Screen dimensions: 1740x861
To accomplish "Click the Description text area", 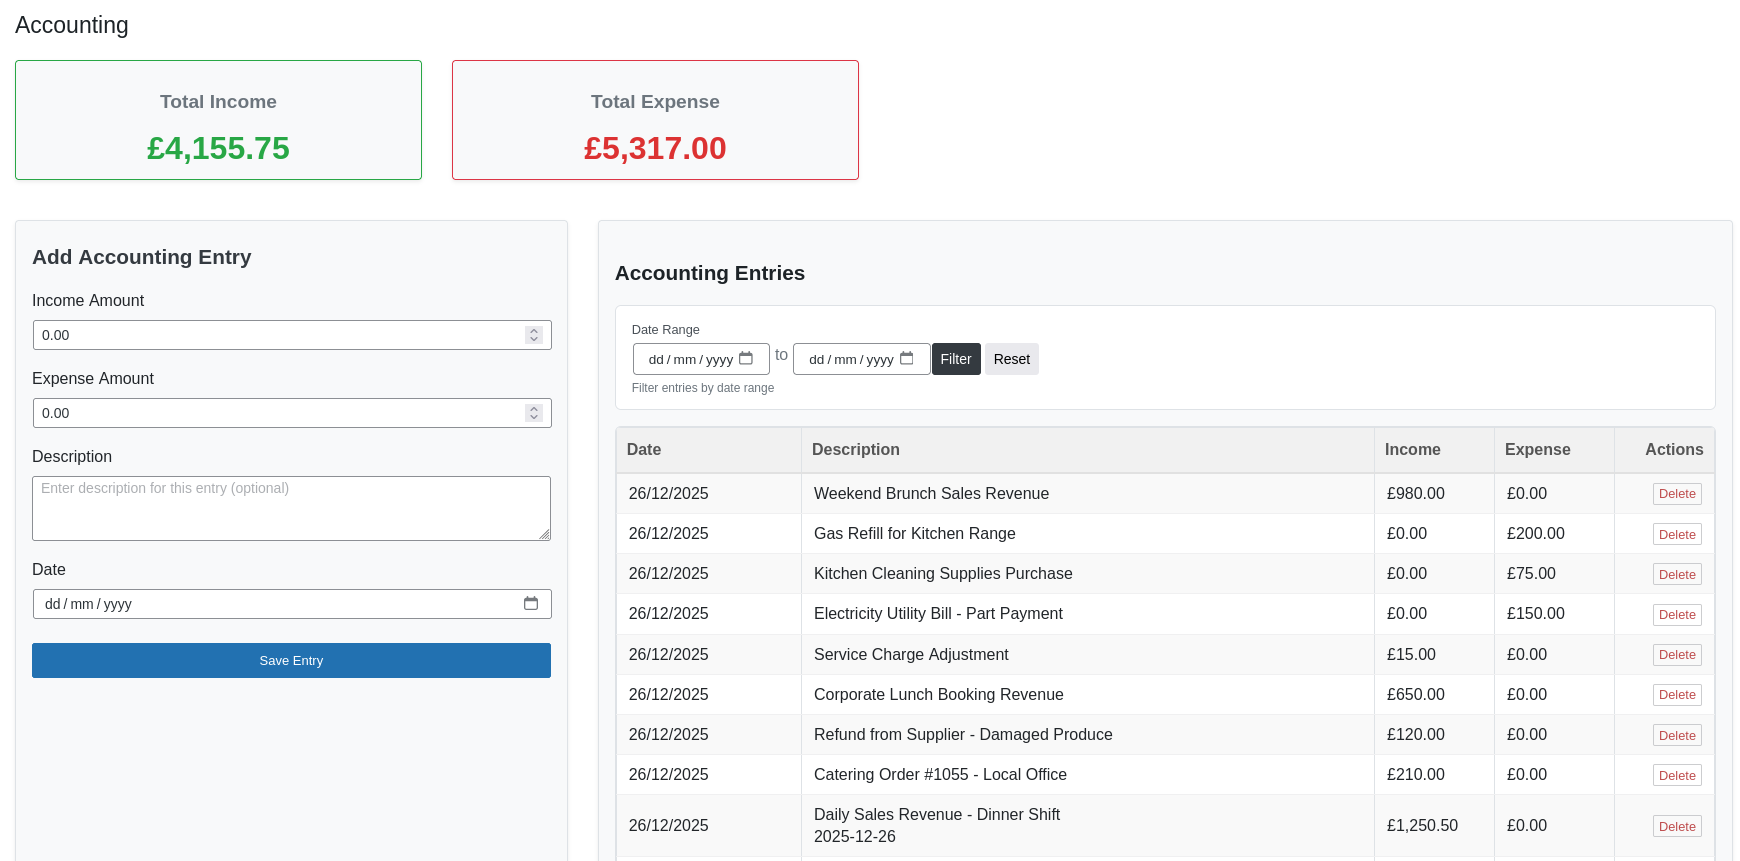I will (291, 508).
